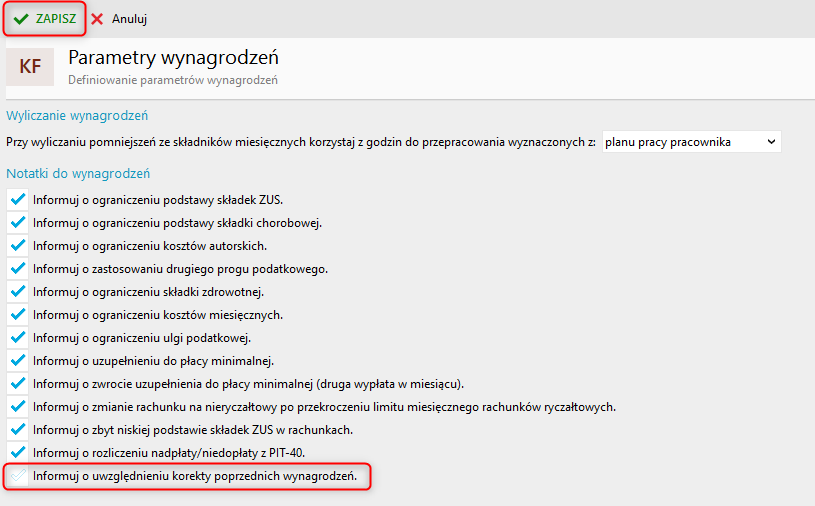
Task: Toggle 'zwrocie uzupełnienia do płacy minimalnej' checkbox
Action: point(17,384)
